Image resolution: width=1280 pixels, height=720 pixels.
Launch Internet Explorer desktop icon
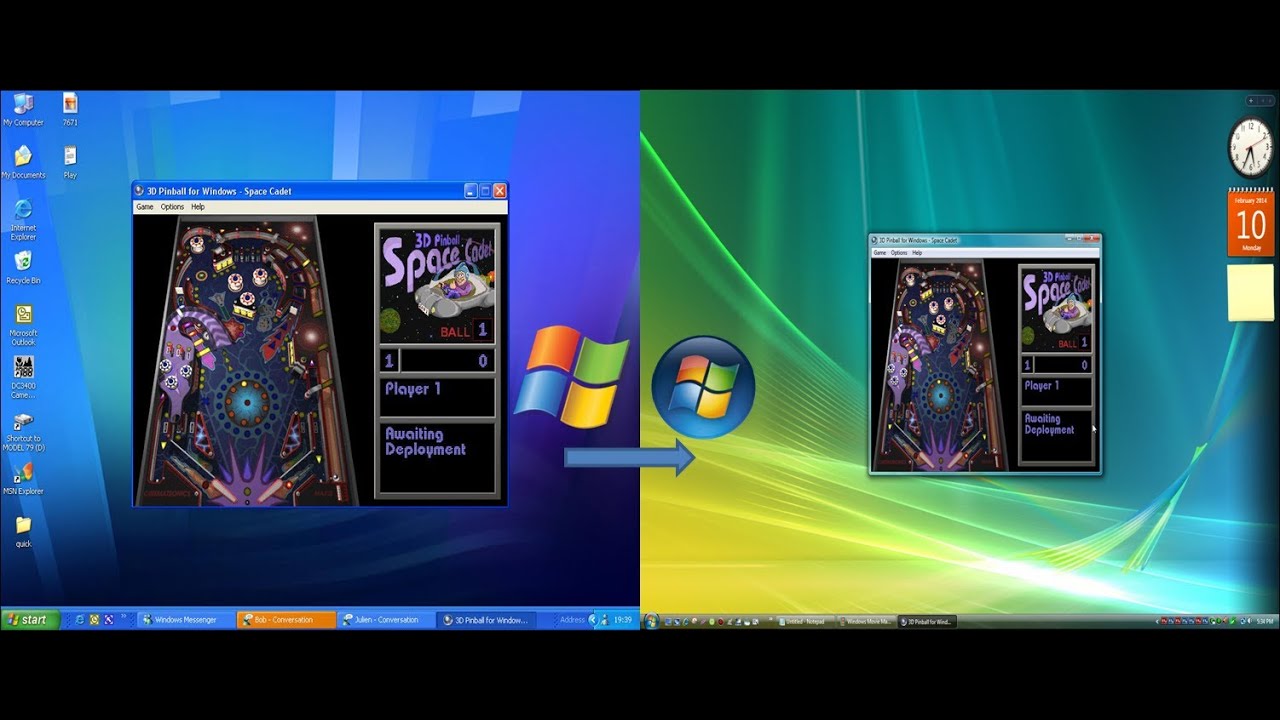click(23, 219)
